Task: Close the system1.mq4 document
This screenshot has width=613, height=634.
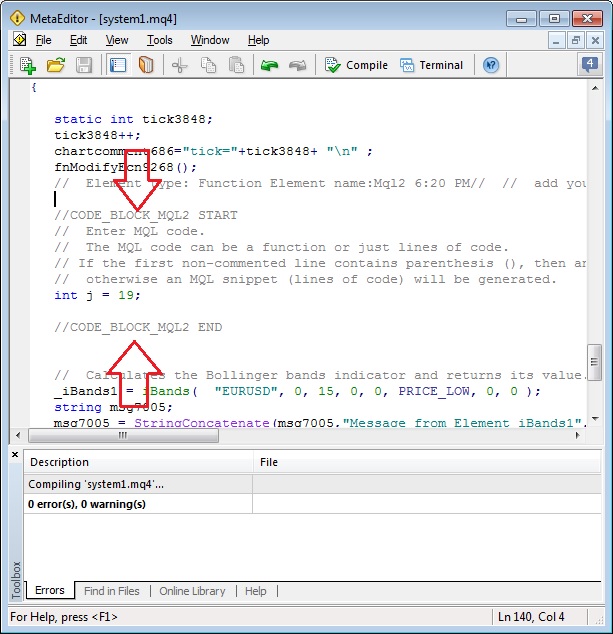Action: (x=595, y=40)
